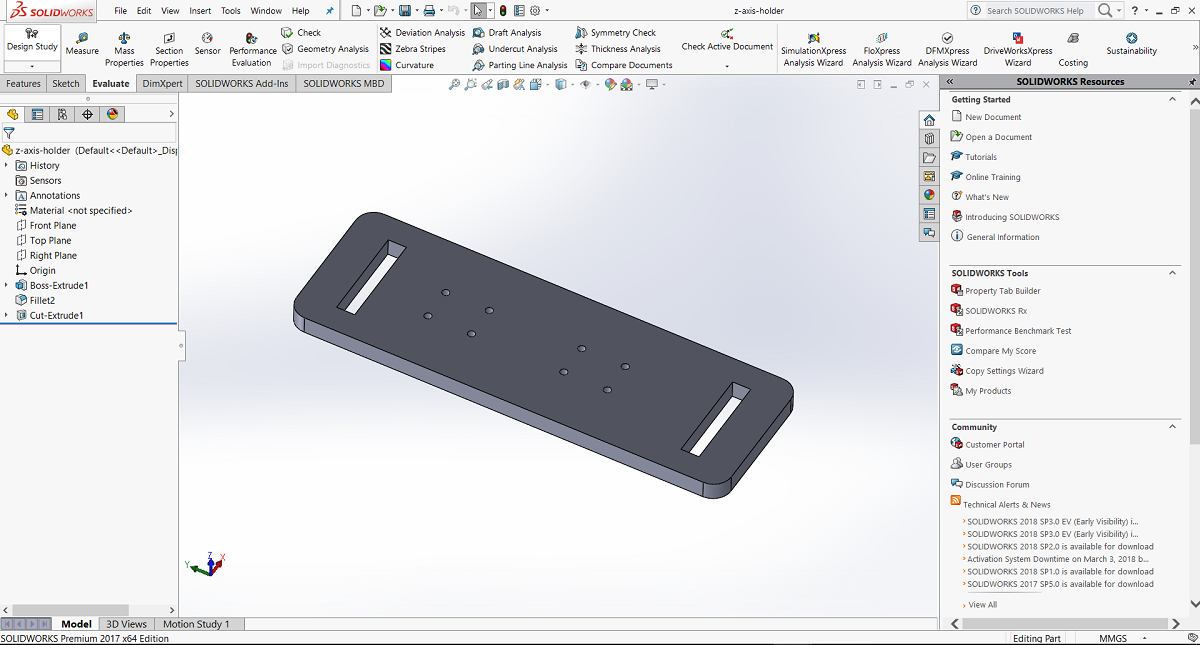This screenshot has height=645, width=1200.
Task: Open the Design Library task pane tab
Action: [x=929, y=139]
